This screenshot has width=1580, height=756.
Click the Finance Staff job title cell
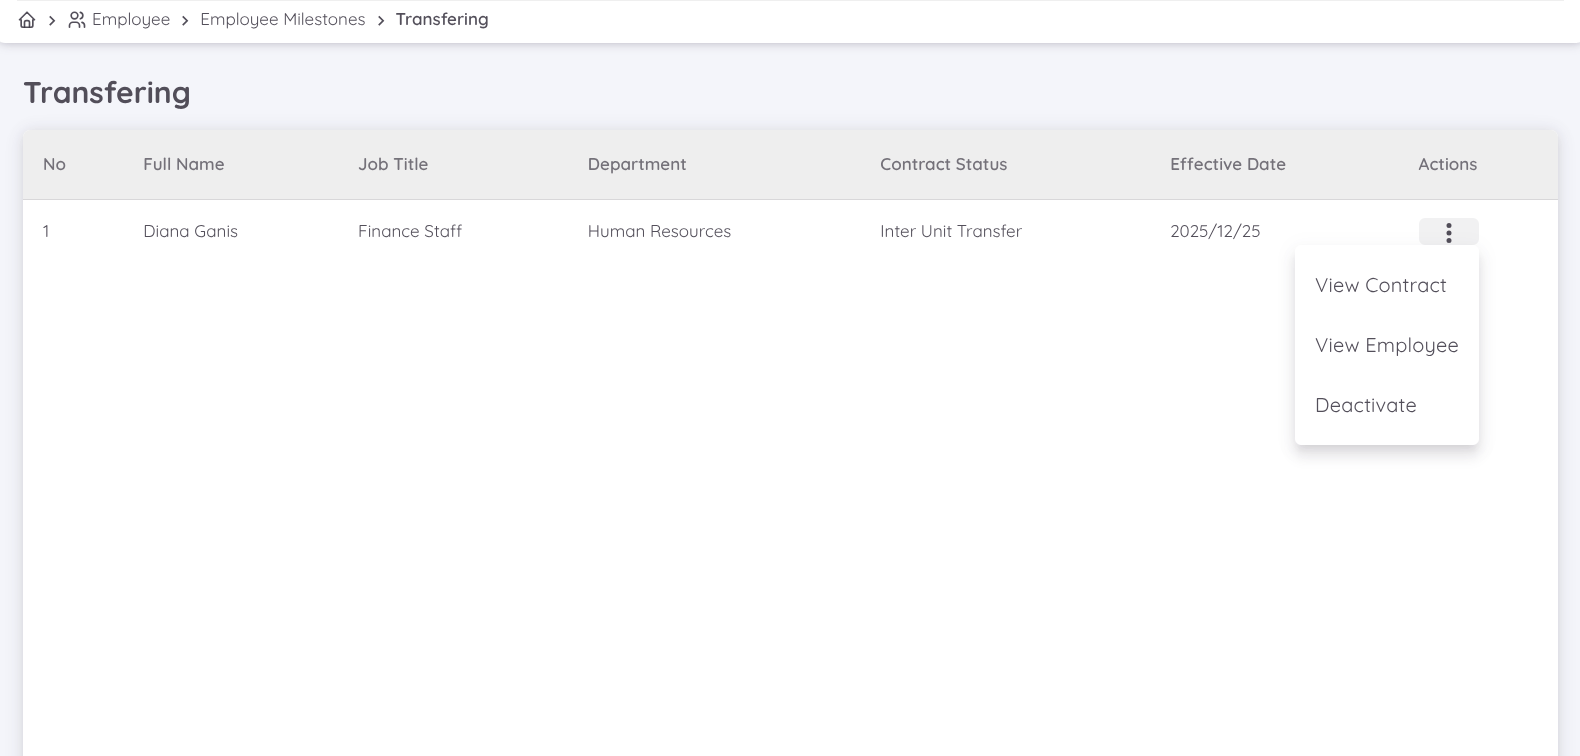point(410,232)
